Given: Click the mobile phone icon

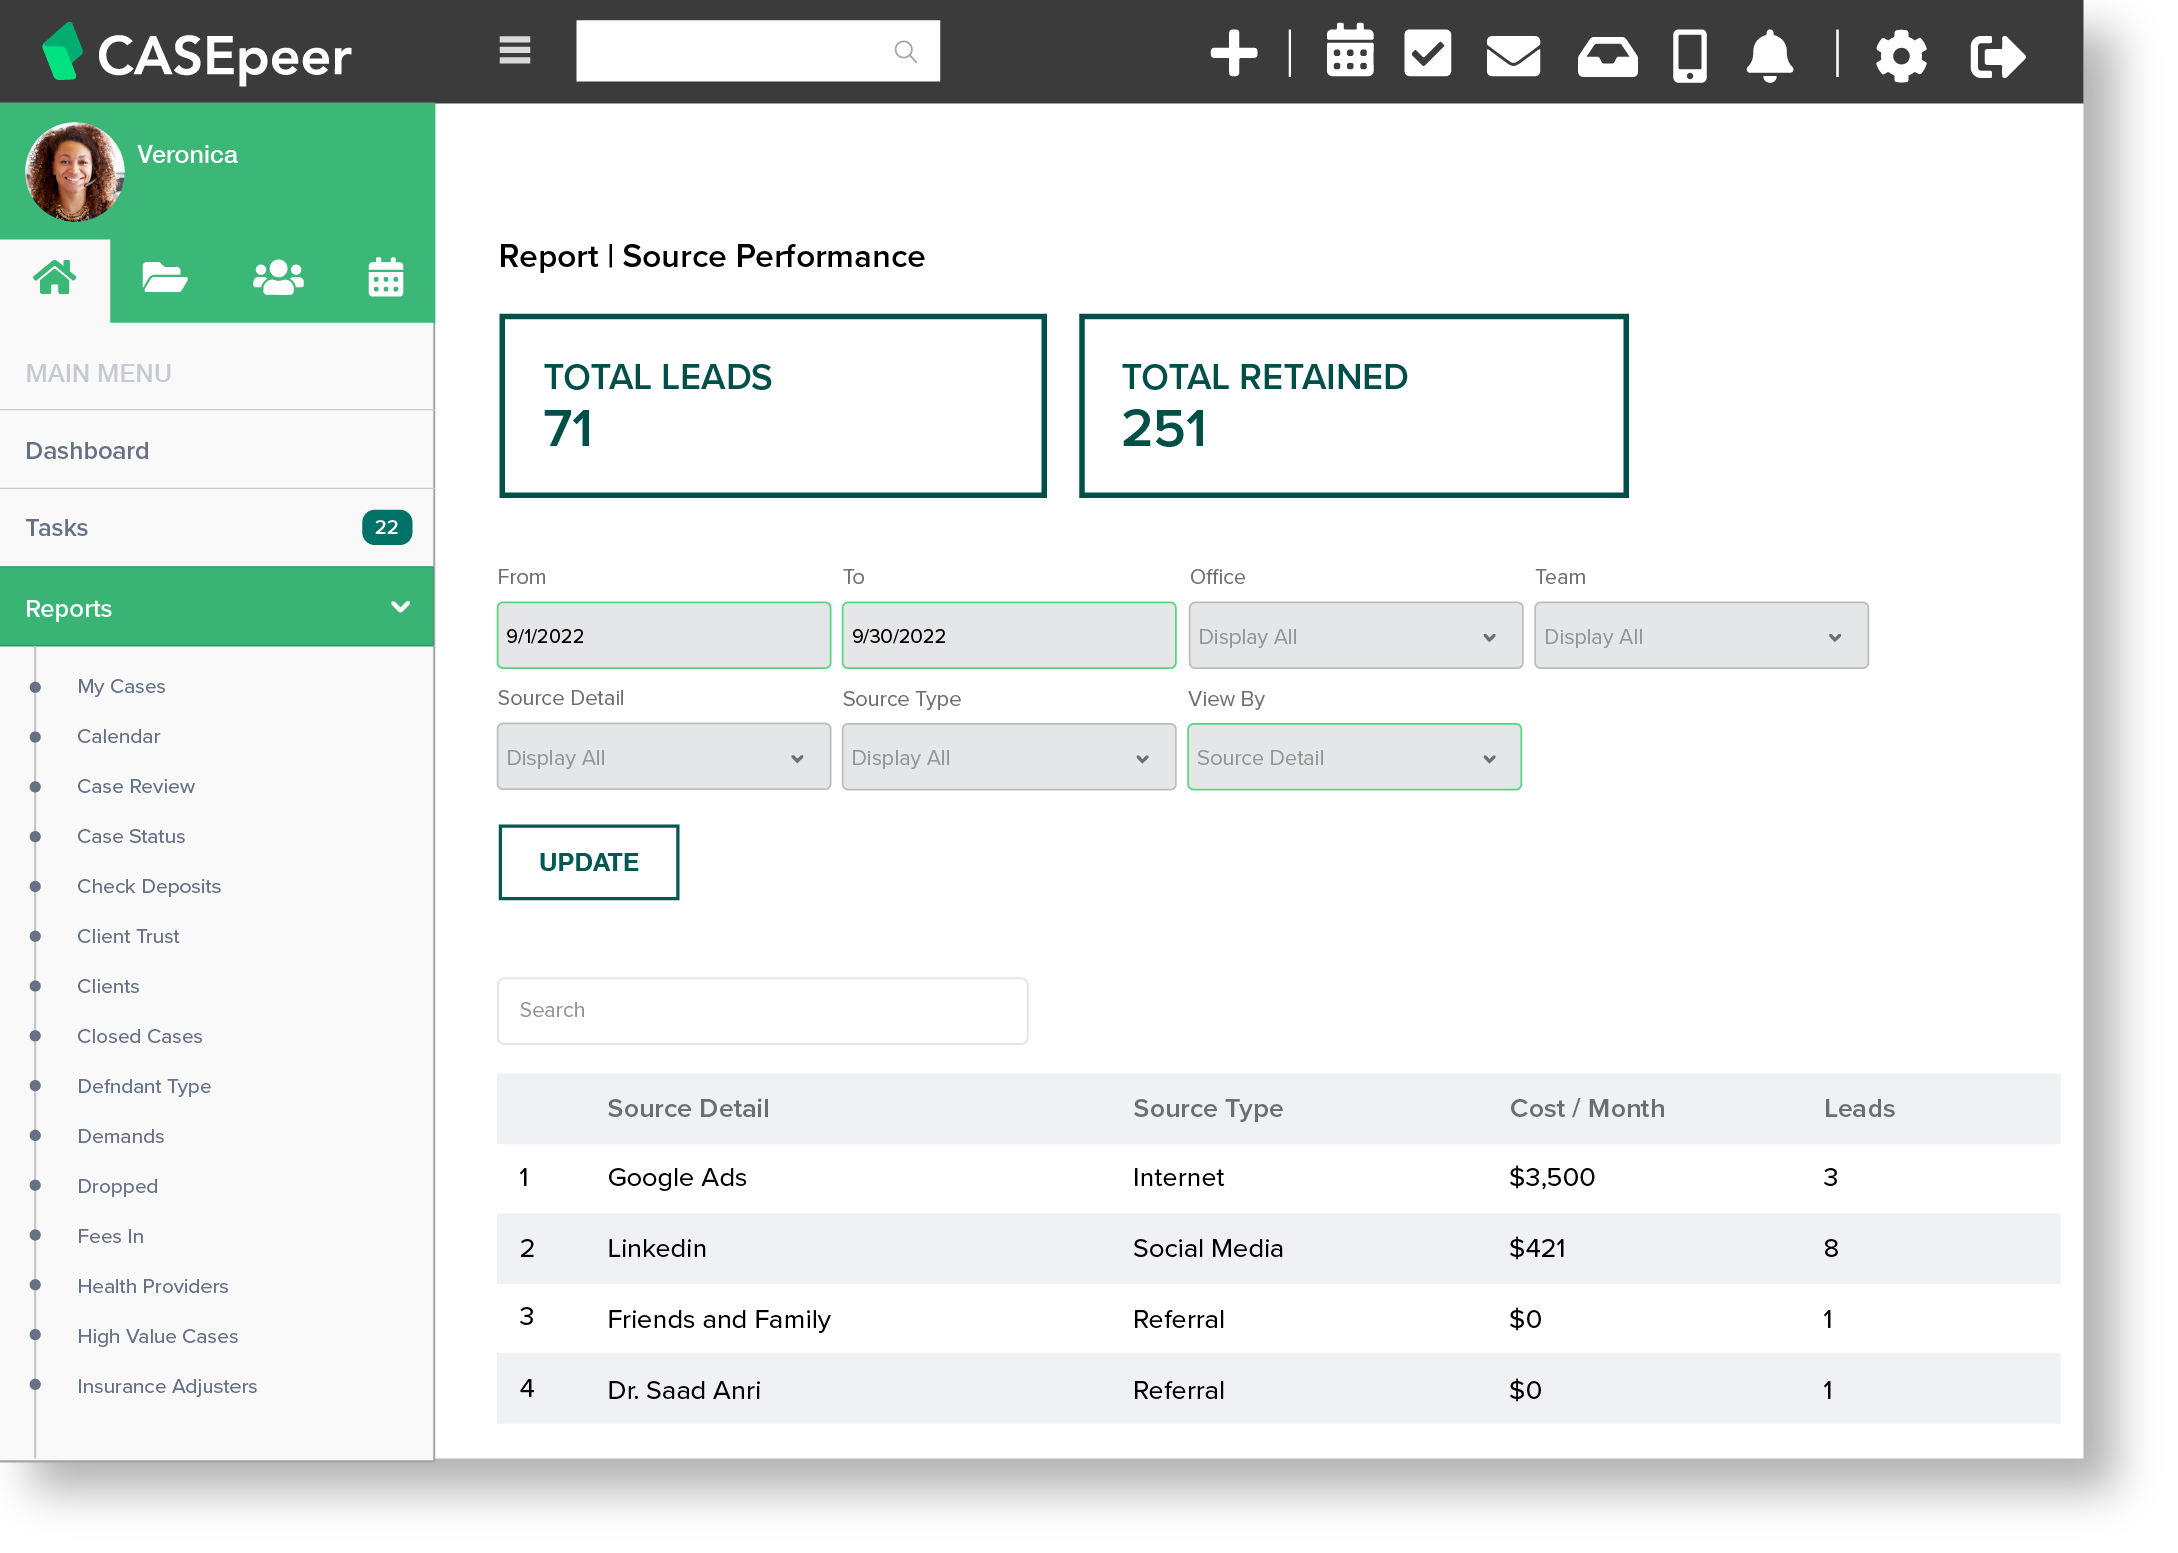Looking at the screenshot, I should [x=1689, y=56].
